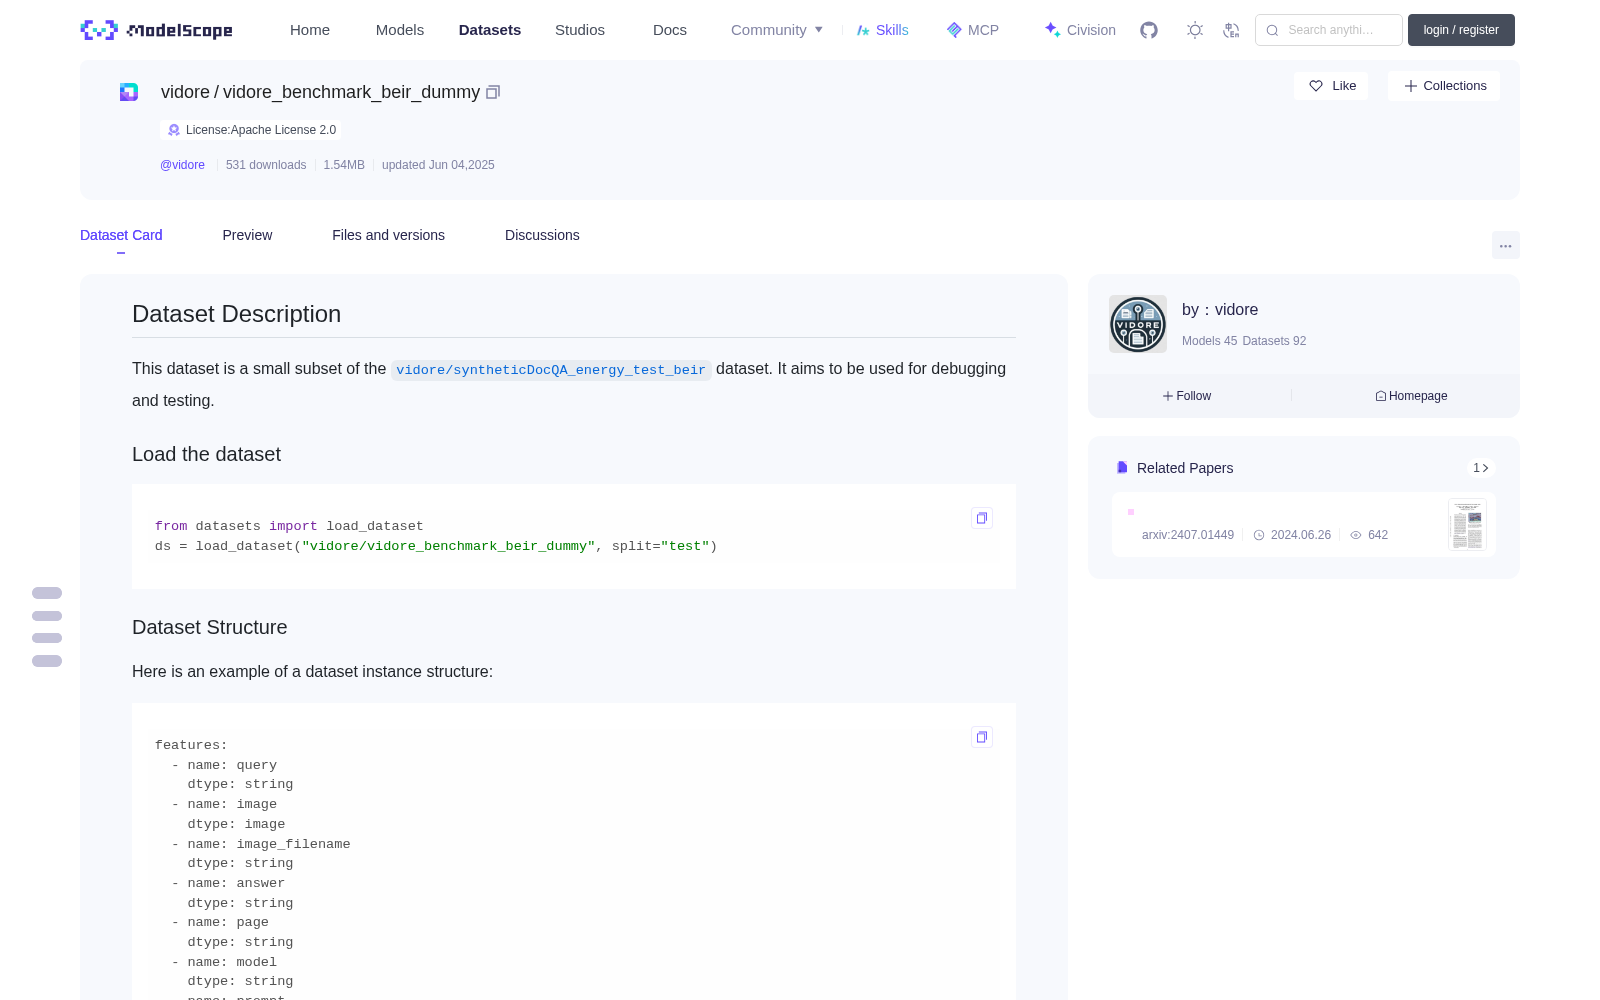Expand Related Papers count arrow
Screen dimensions: 1600x1000
pyautogui.click(x=1481, y=468)
